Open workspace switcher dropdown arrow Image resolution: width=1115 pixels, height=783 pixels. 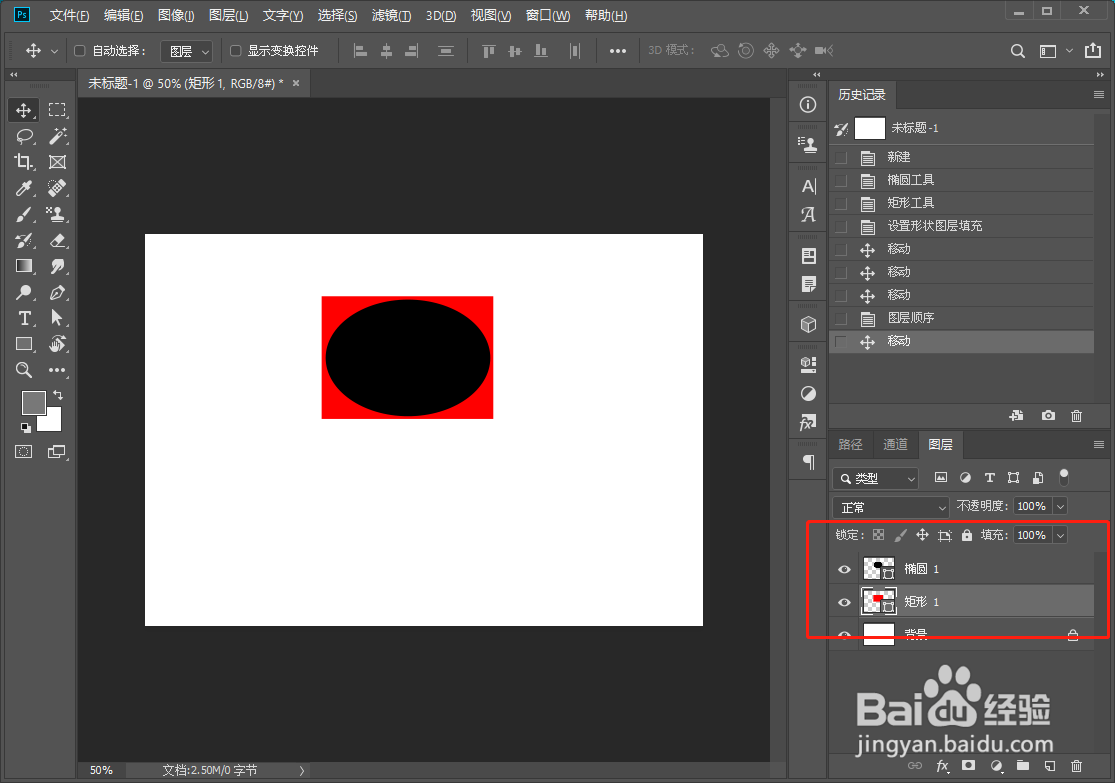tap(1069, 51)
